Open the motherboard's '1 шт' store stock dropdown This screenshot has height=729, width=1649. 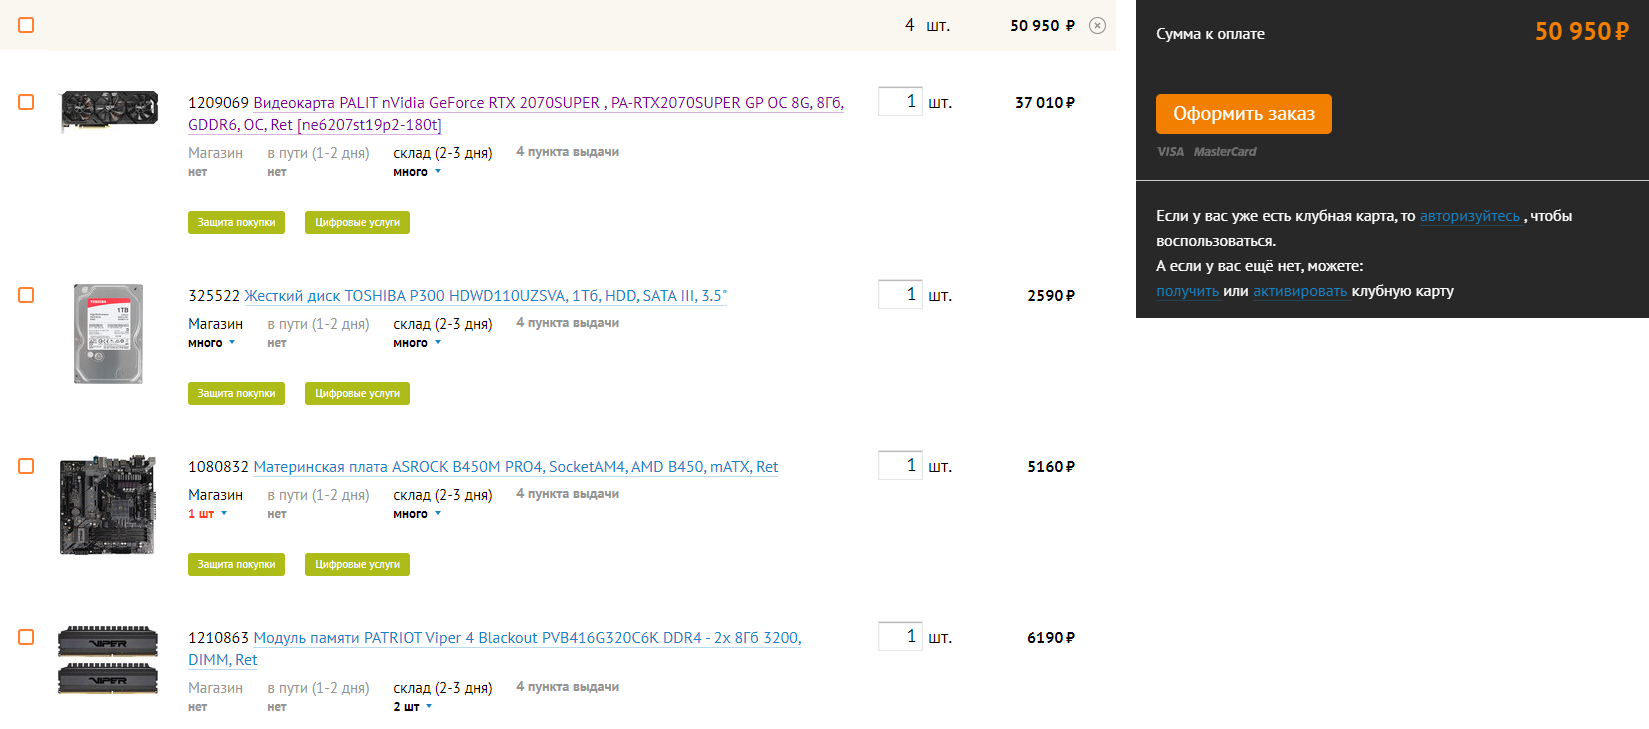pyautogui.click(x=208, y=514)
